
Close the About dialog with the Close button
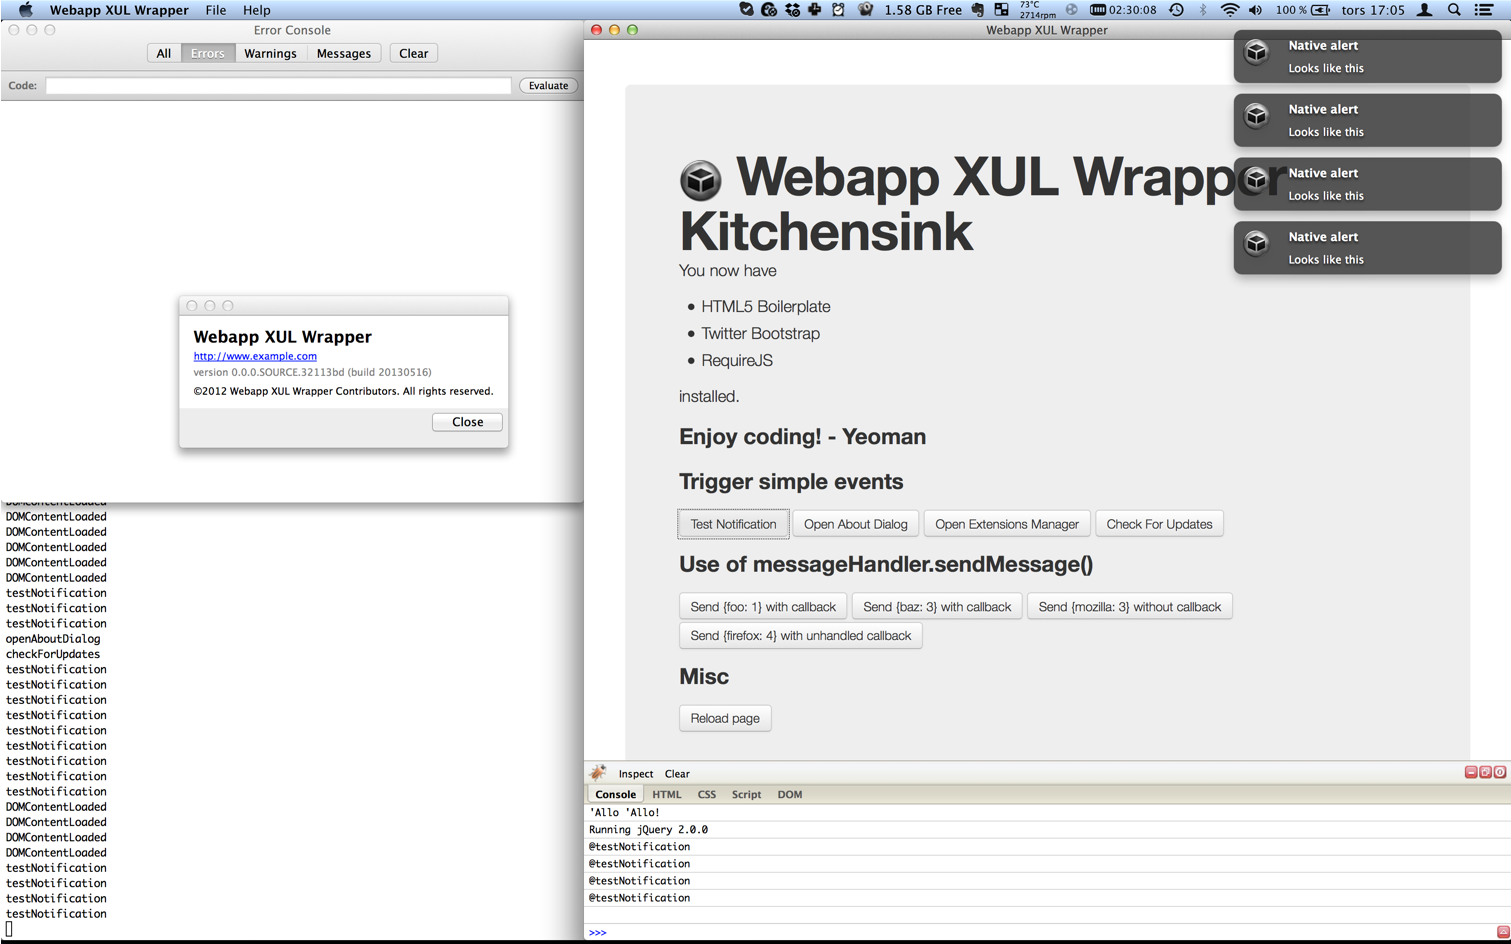coord(467,422)
